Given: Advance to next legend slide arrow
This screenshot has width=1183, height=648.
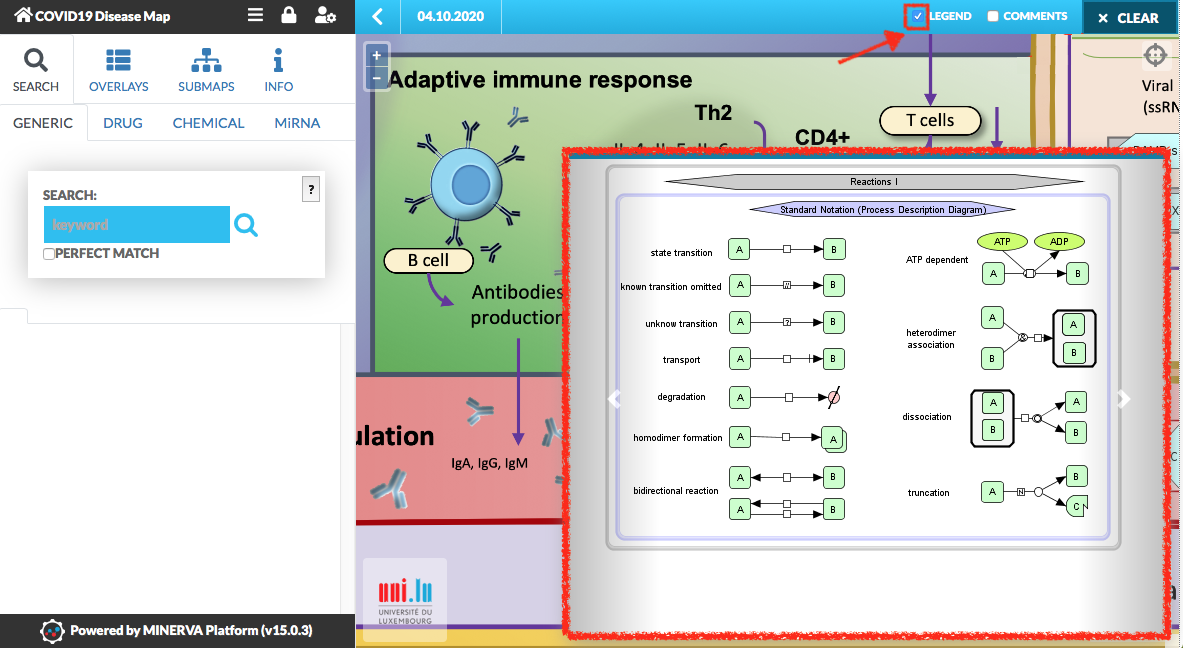Looking at the screenshot, I should (1124, 399).
